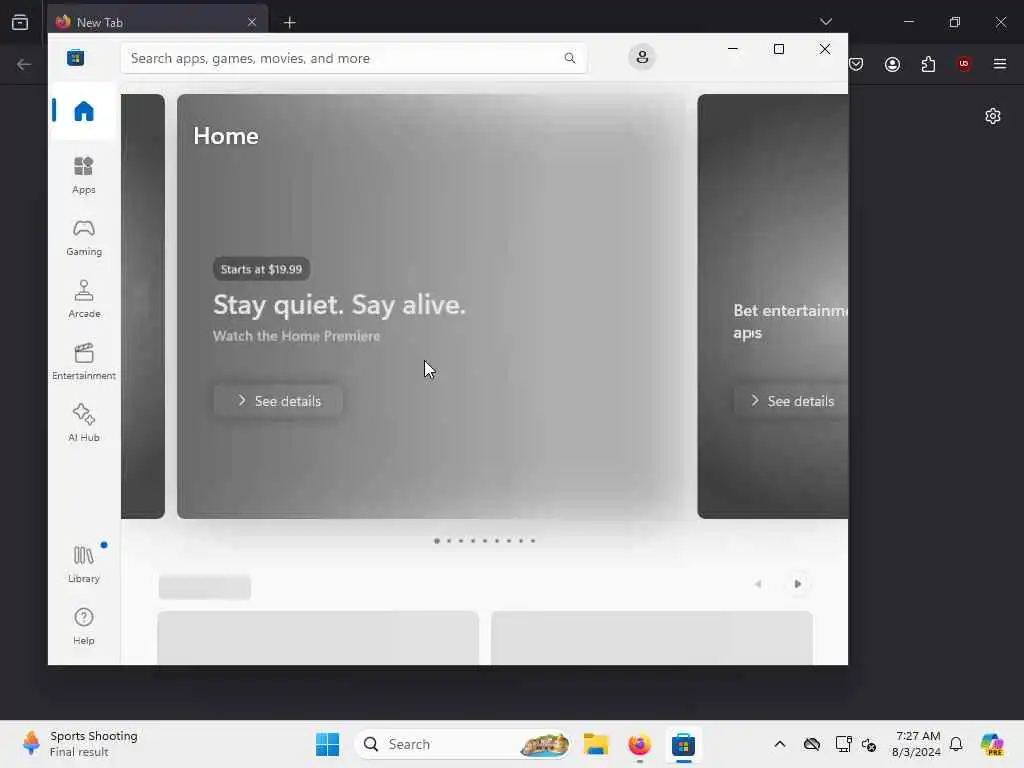
Task: Show the previous hero banner card
Action: [x=142, y=306]
